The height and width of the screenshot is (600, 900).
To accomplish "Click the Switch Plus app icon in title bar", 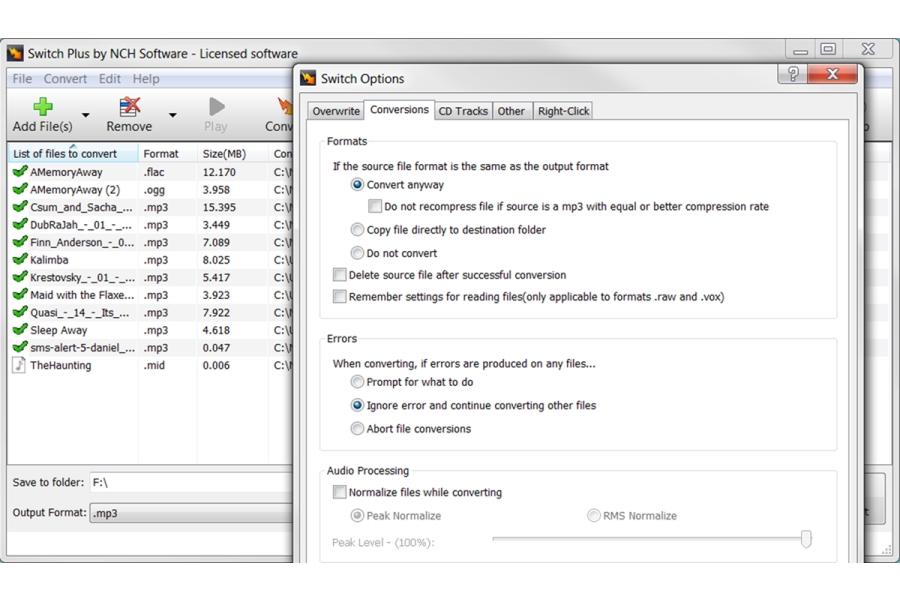I will [x=15, y=53].
